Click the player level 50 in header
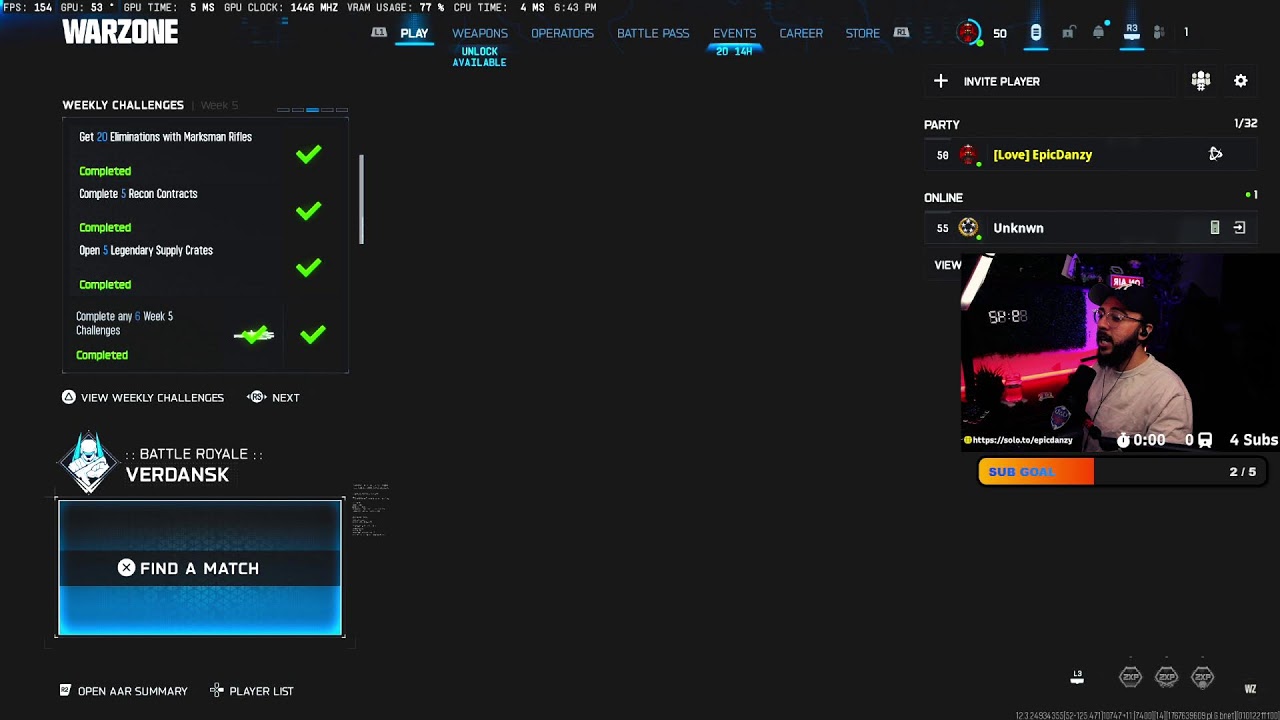The height and width of the screenshot is (720, 1280). click(x=1000, y=33)
